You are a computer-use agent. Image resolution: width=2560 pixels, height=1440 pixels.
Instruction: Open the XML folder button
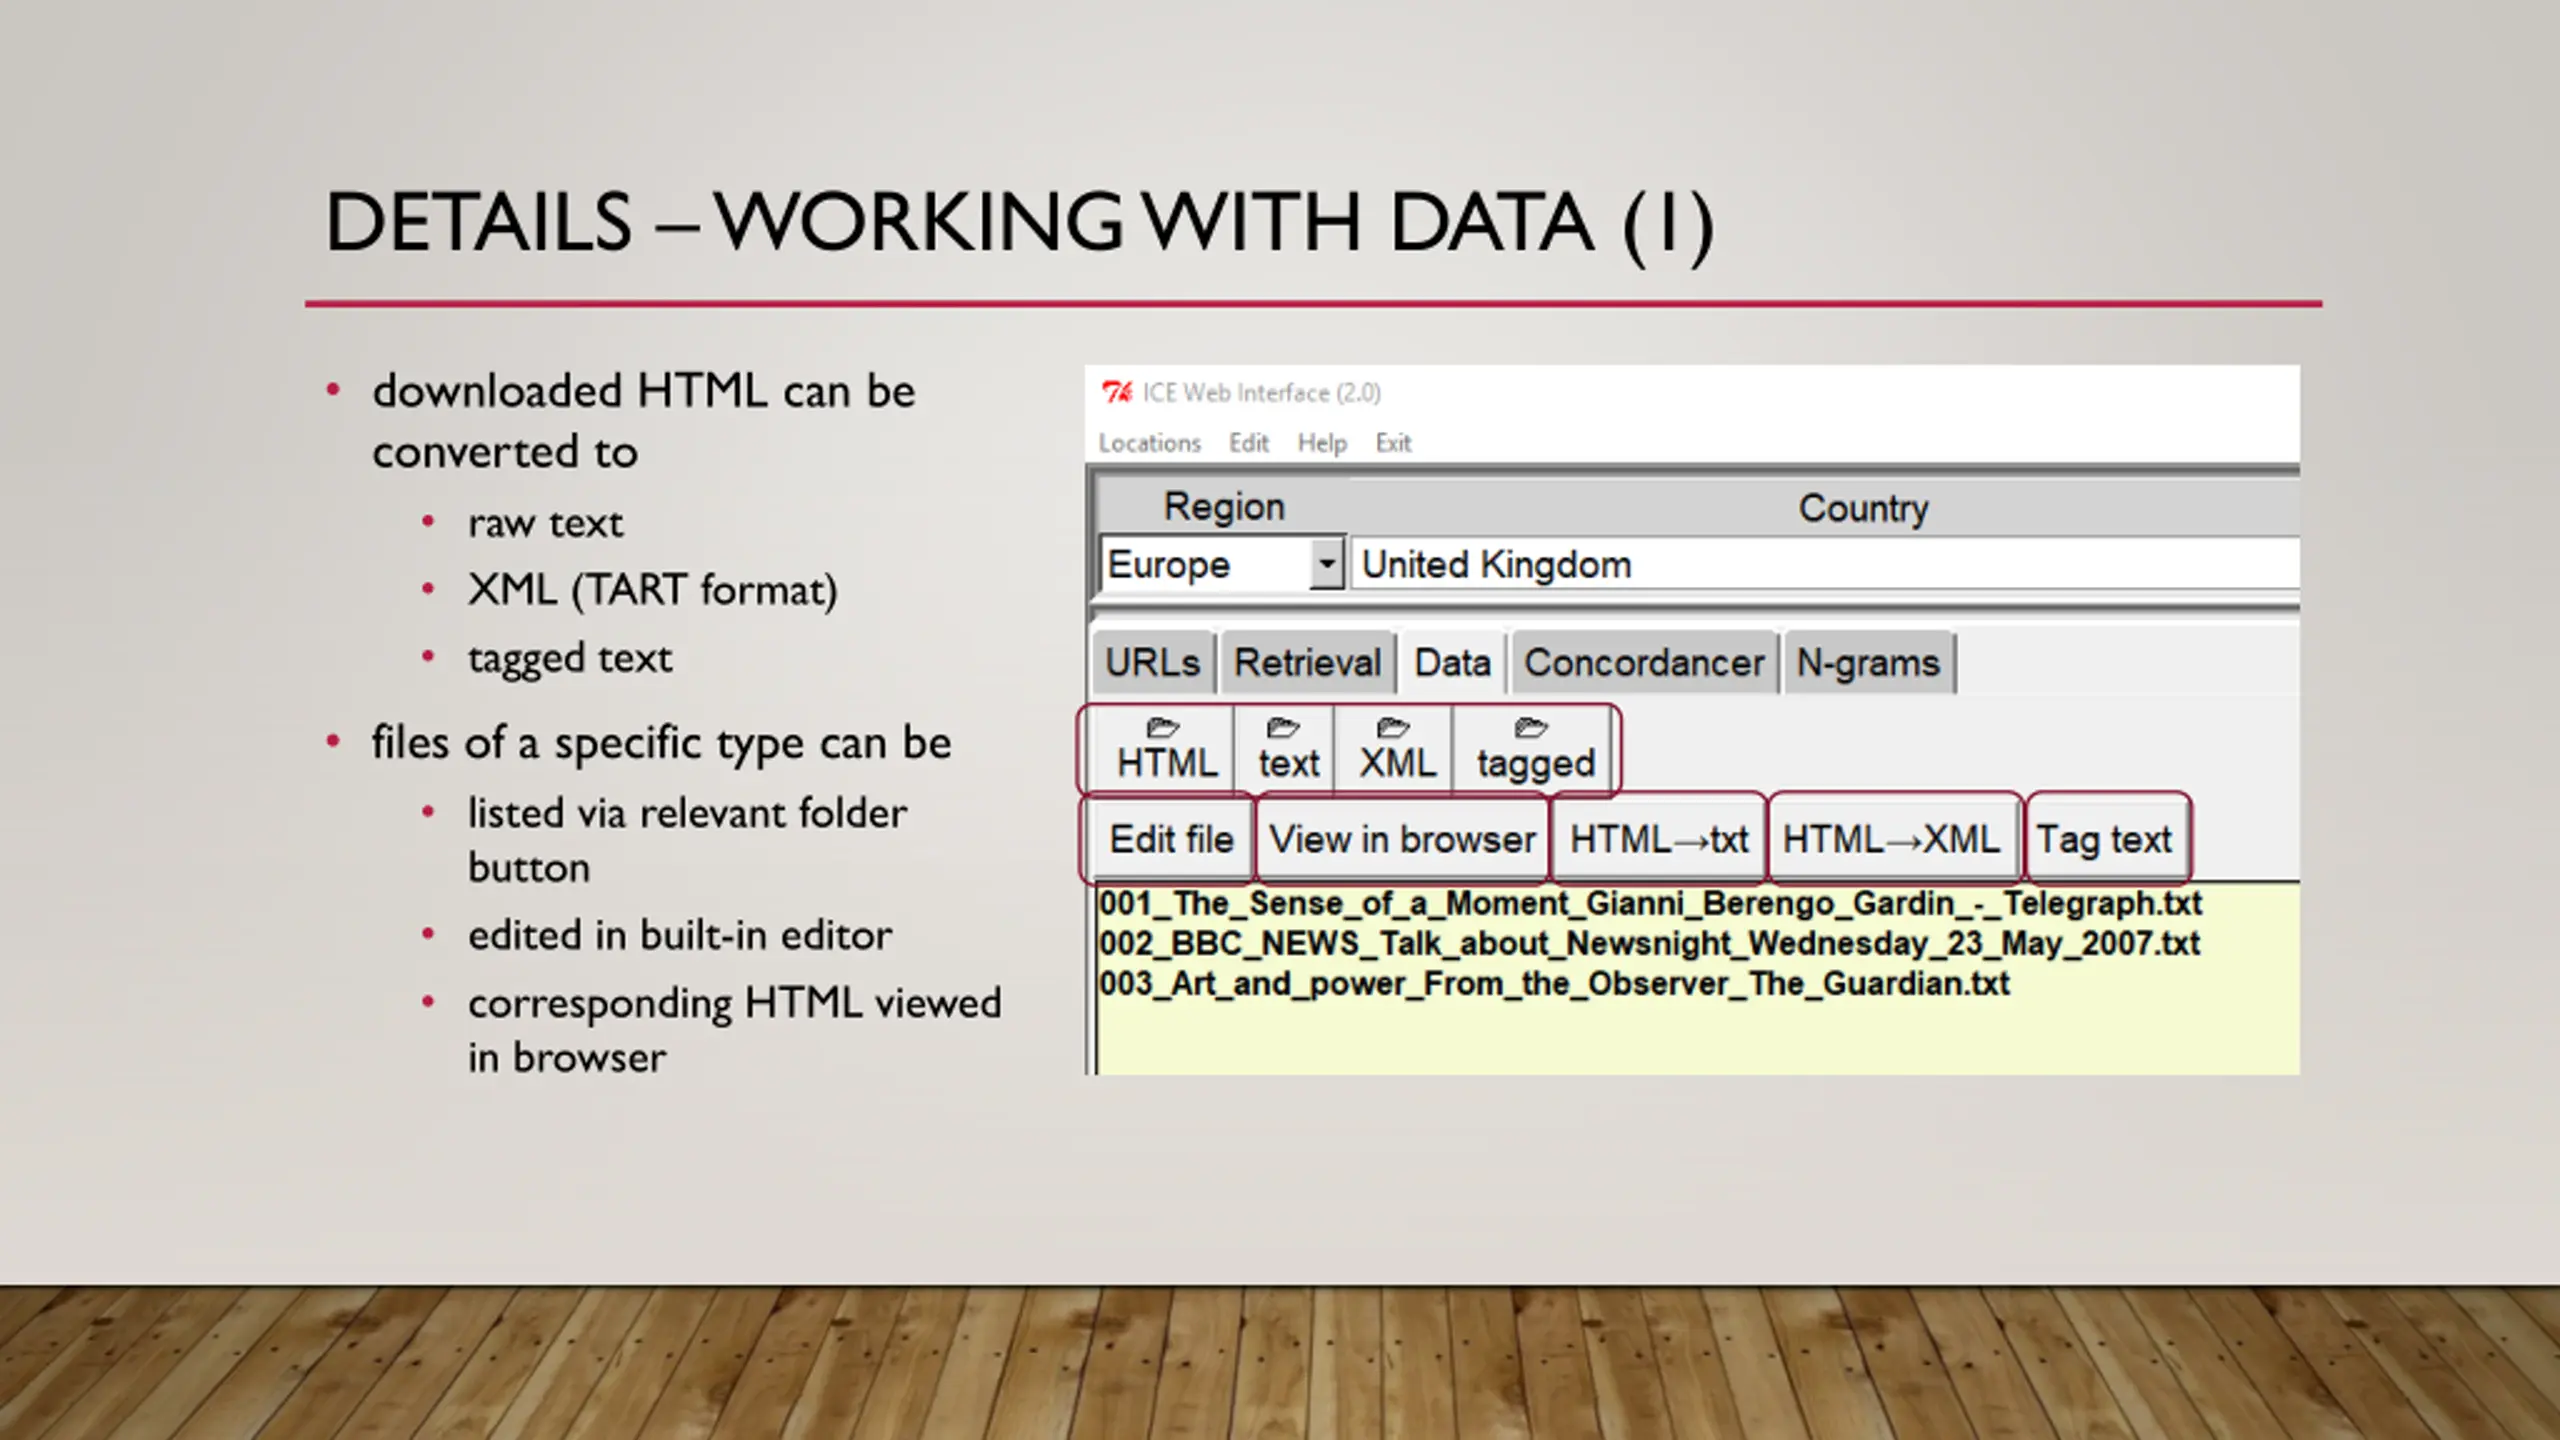click(x=1396, y=749)
